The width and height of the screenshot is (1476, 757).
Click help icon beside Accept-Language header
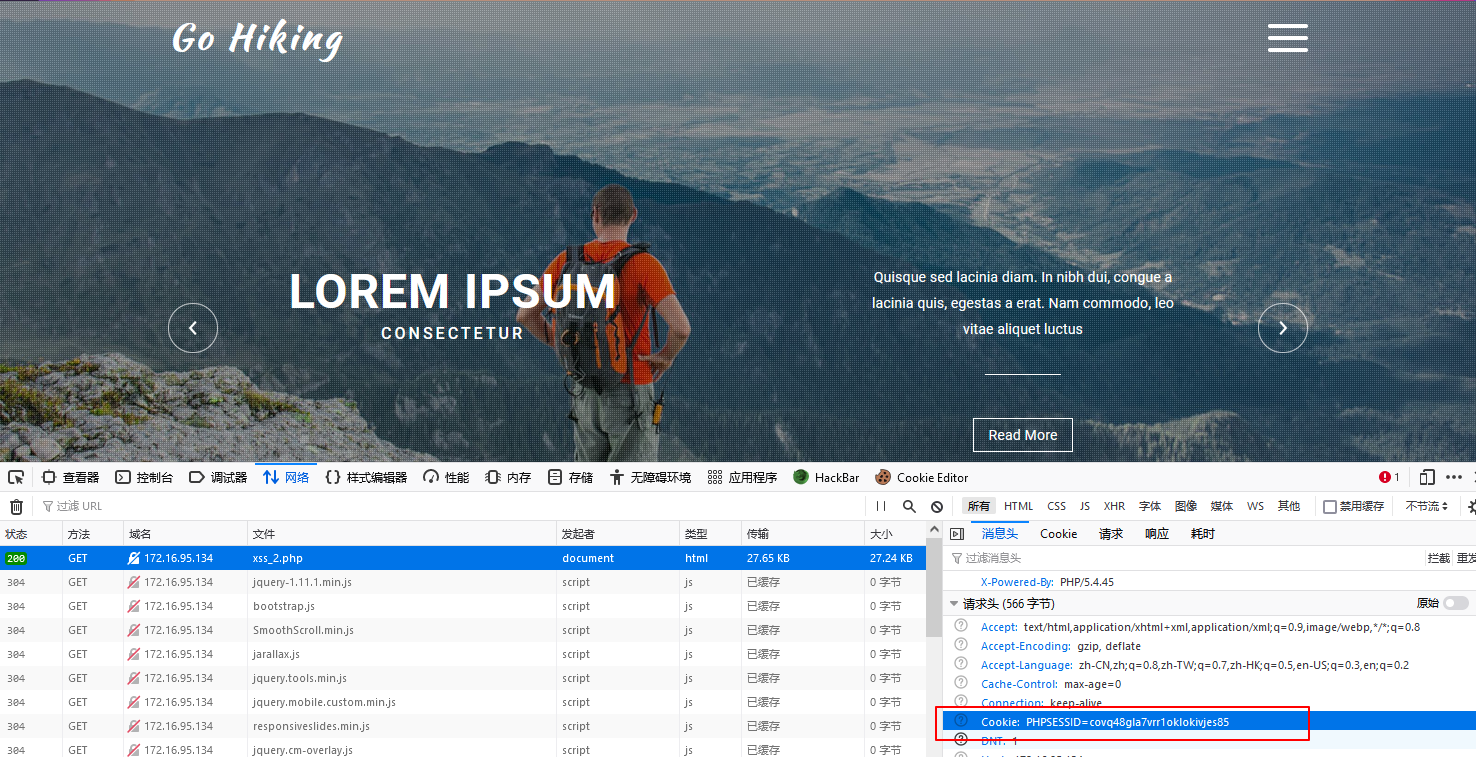961,665
